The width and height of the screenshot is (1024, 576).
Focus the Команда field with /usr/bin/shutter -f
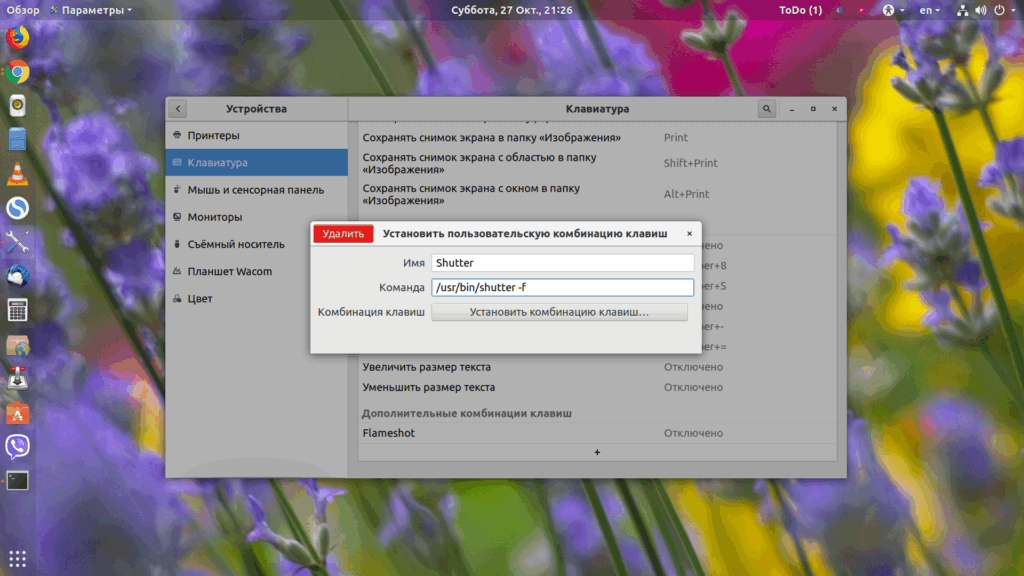pyautogui.click(x=562, y=287)
